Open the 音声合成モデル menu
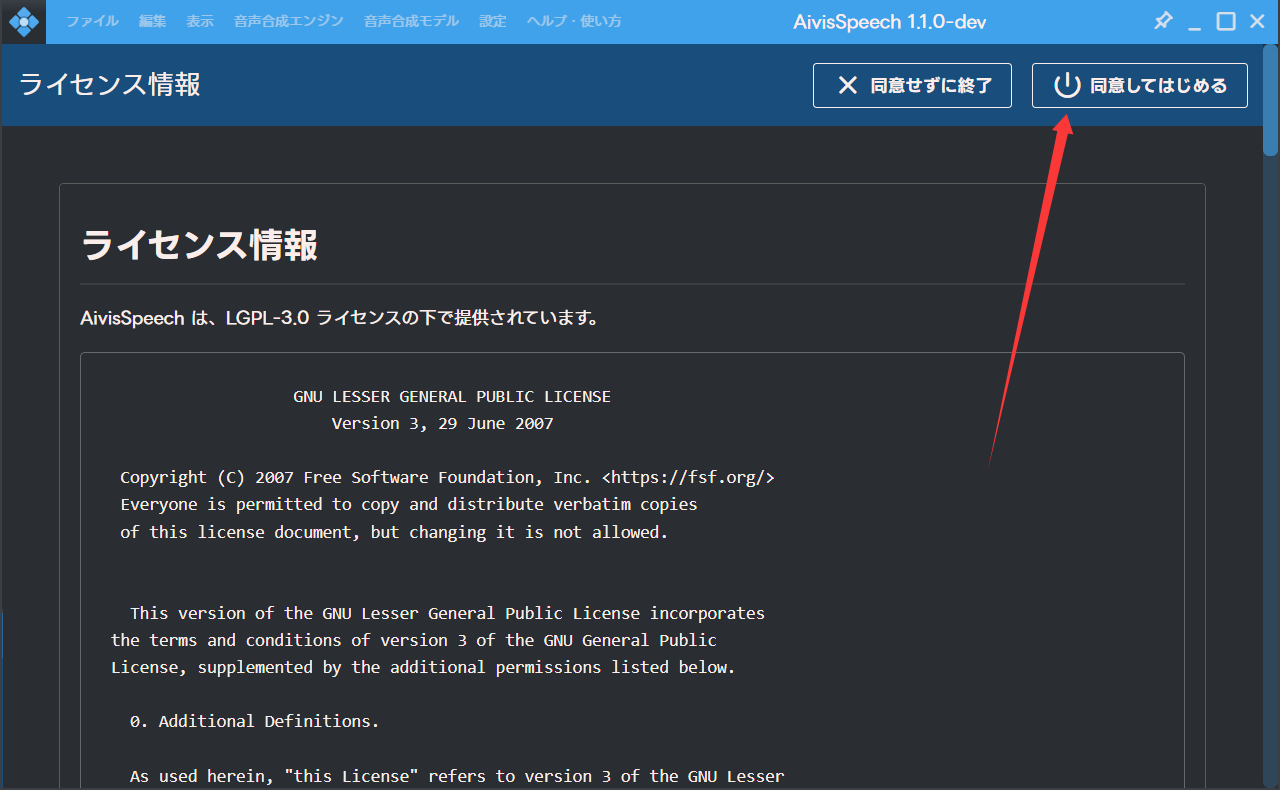Viewport: 1280px width, 790px height. coord(412,21)
